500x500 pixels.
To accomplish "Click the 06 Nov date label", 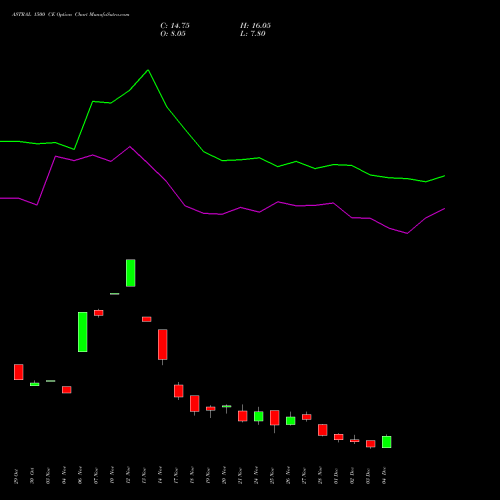I will coord(80,476).
